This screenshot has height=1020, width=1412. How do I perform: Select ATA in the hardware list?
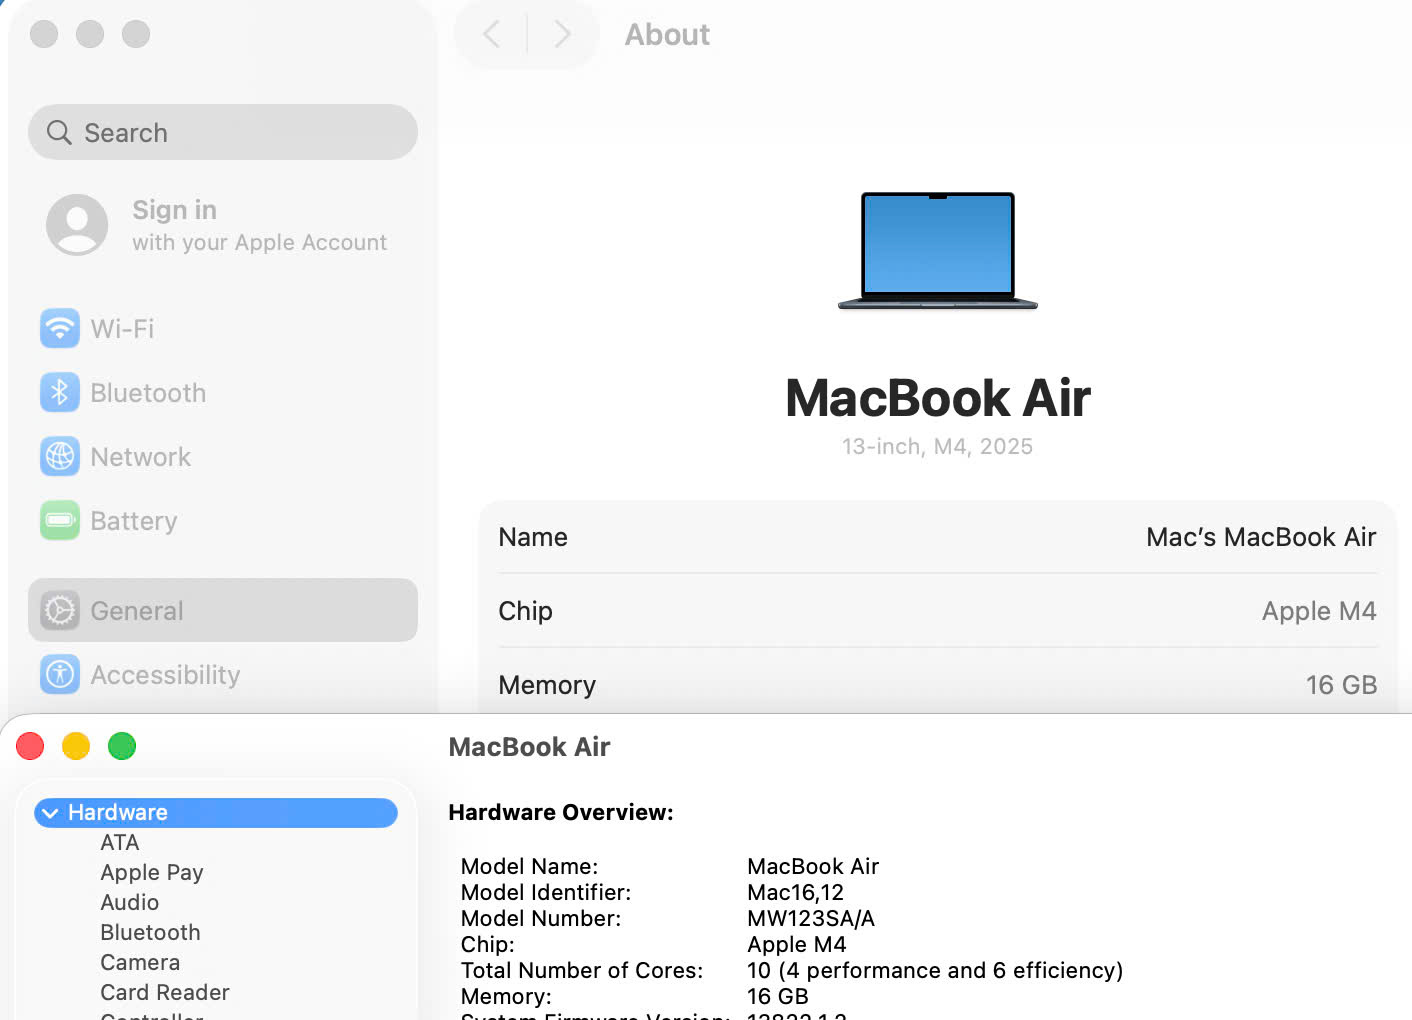point(120,843)
